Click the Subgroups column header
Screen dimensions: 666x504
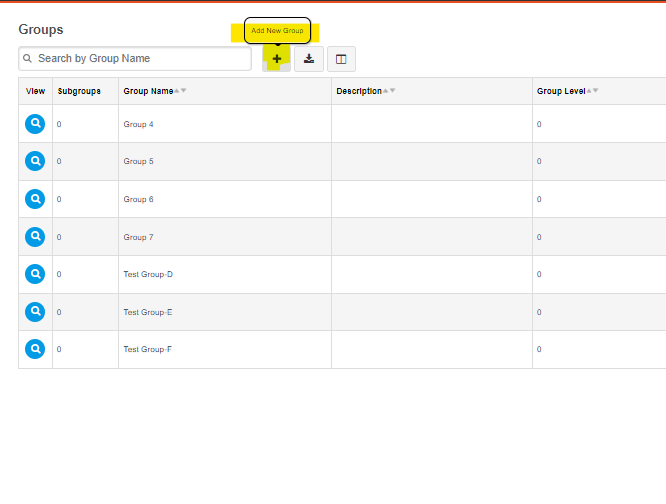click(79, 91)
